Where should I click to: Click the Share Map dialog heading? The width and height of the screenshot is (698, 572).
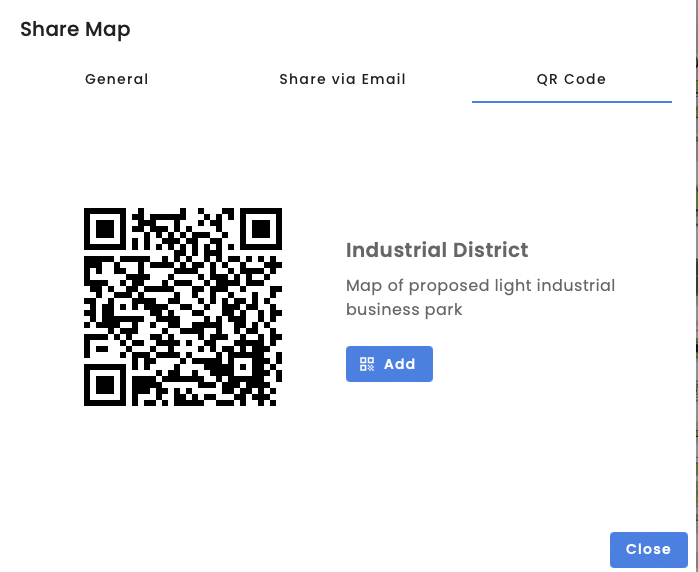coord(76,30)
